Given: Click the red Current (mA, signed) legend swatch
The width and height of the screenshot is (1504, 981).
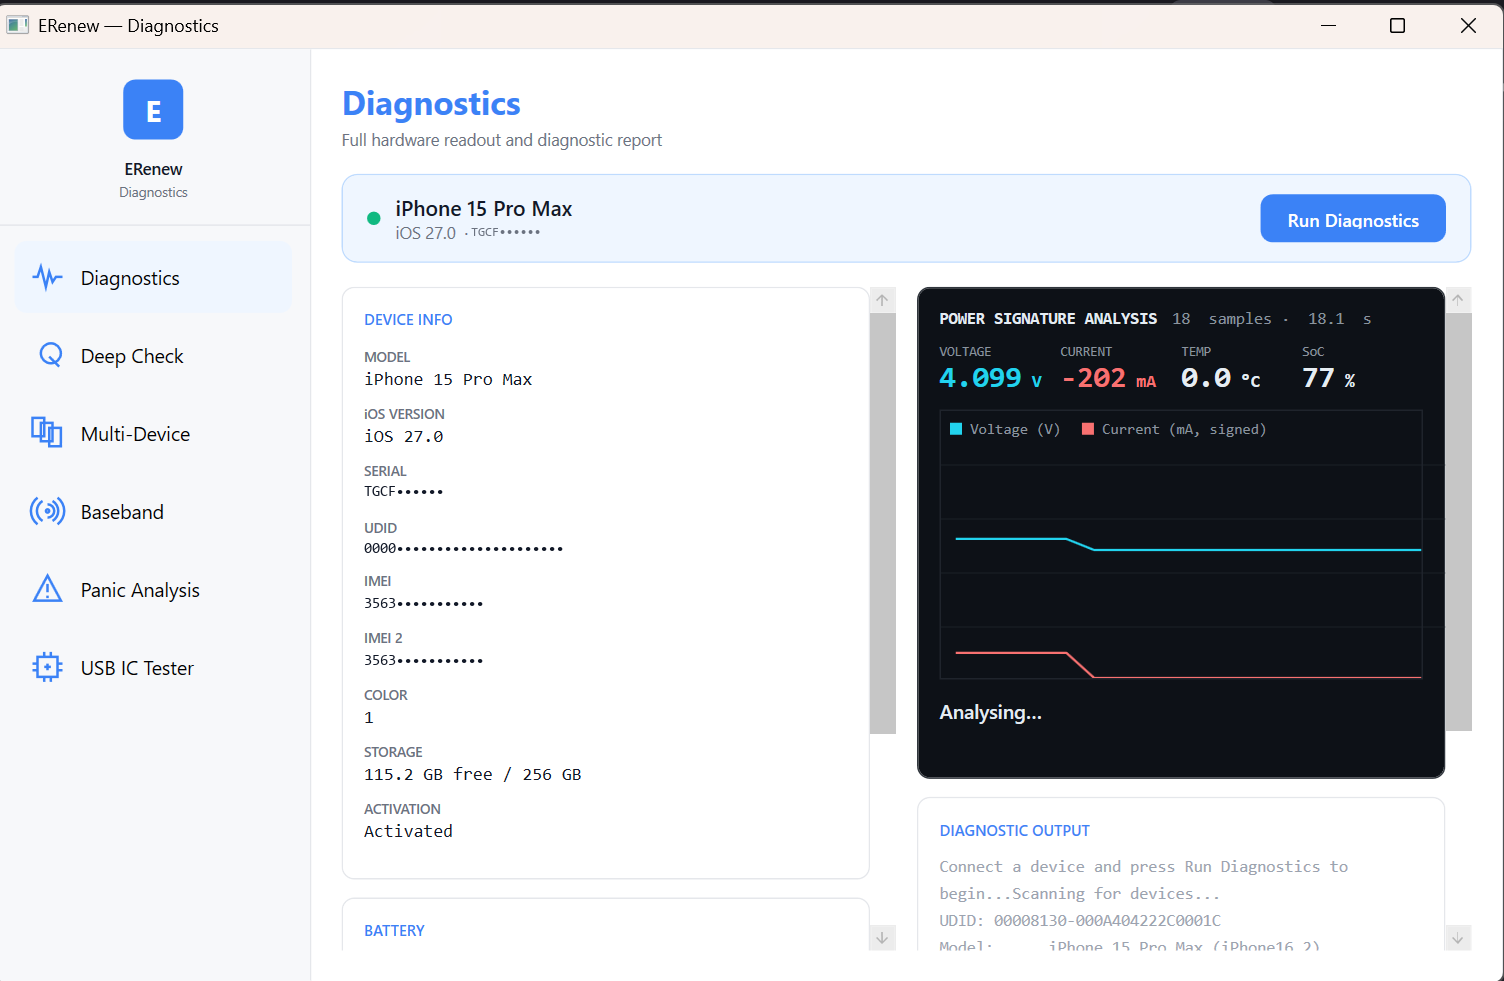Looking at the screenshot, I should pyautogui.click(x=1088, y=429).
